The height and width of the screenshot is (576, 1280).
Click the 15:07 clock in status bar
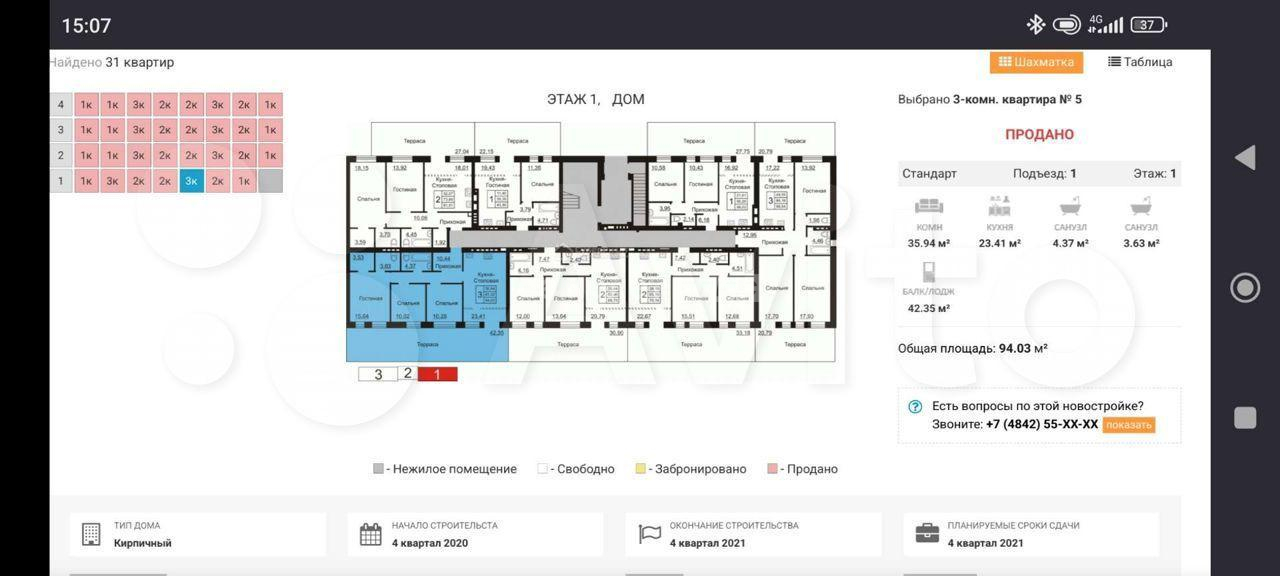(x=86, y=25)
